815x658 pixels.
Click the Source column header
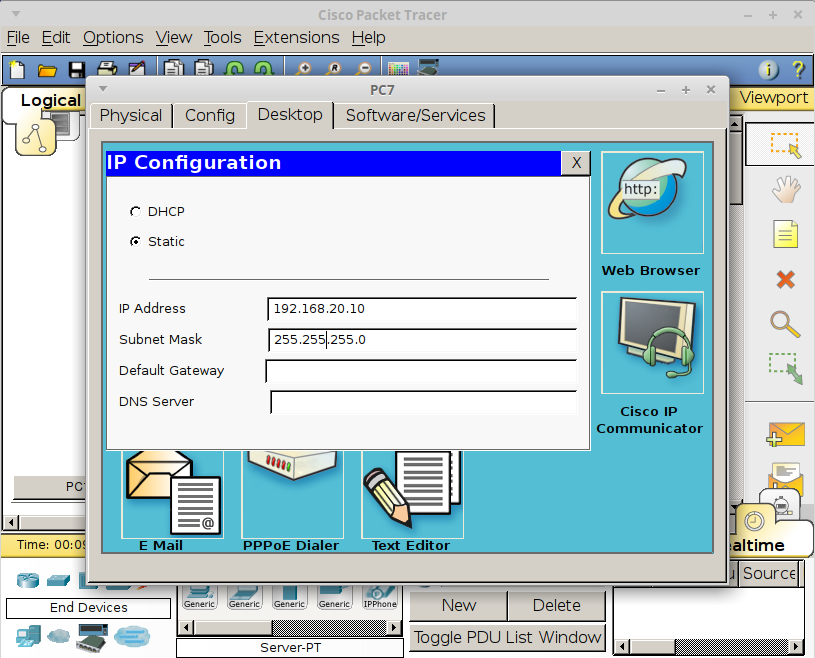[769, 573]
